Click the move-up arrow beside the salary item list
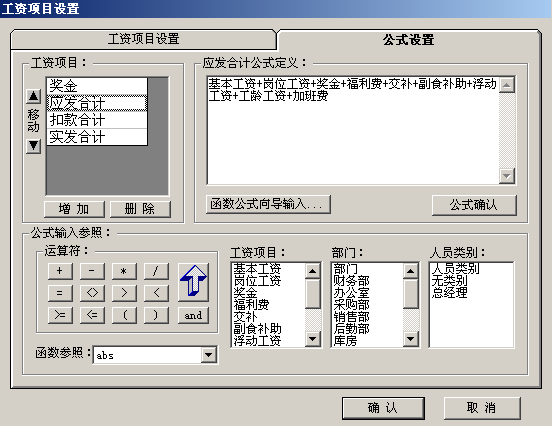Image resolution: width=552 pixels, height=426 pixels. click(33, 96)
